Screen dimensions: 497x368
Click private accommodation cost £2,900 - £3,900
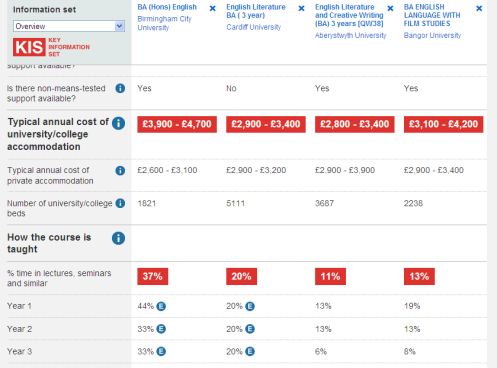tap(345, 170)
